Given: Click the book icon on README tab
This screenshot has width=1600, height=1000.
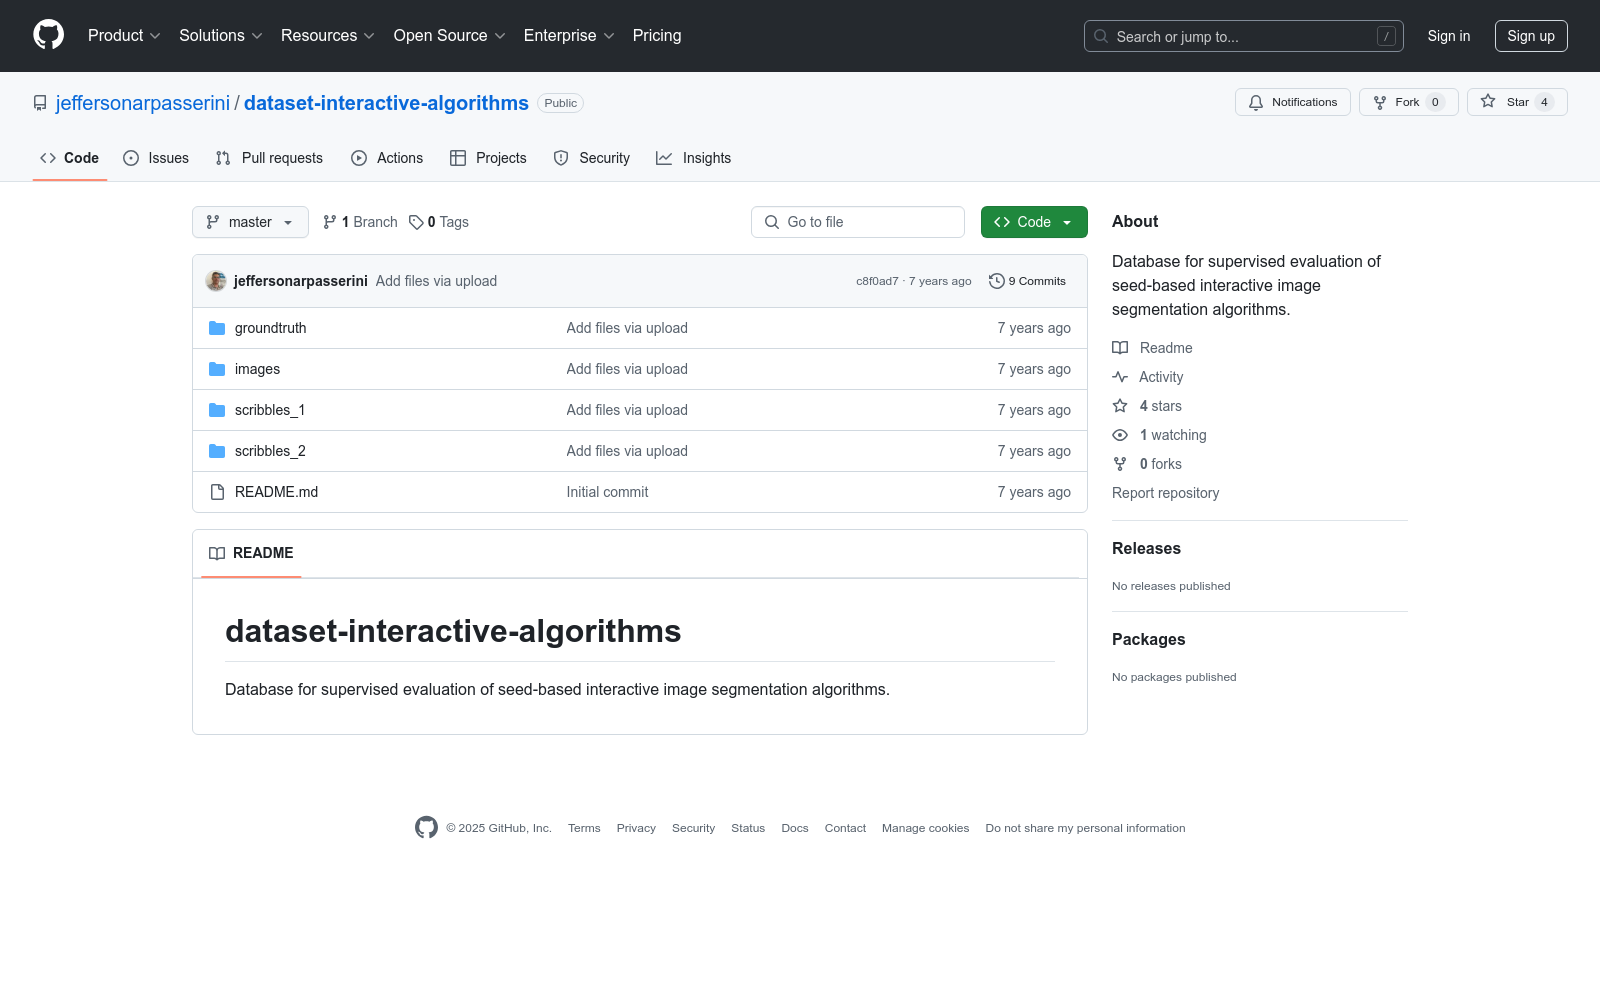Looking at the screenshot, I should (x=217, y=553).
